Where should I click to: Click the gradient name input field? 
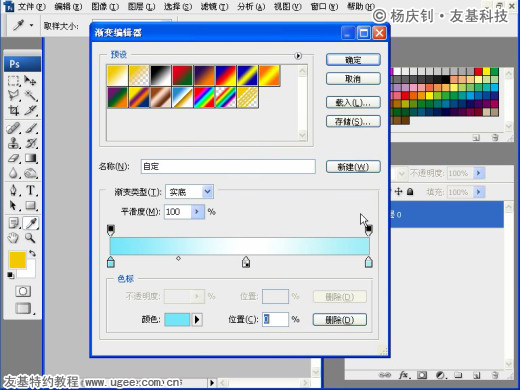point(228,166)
